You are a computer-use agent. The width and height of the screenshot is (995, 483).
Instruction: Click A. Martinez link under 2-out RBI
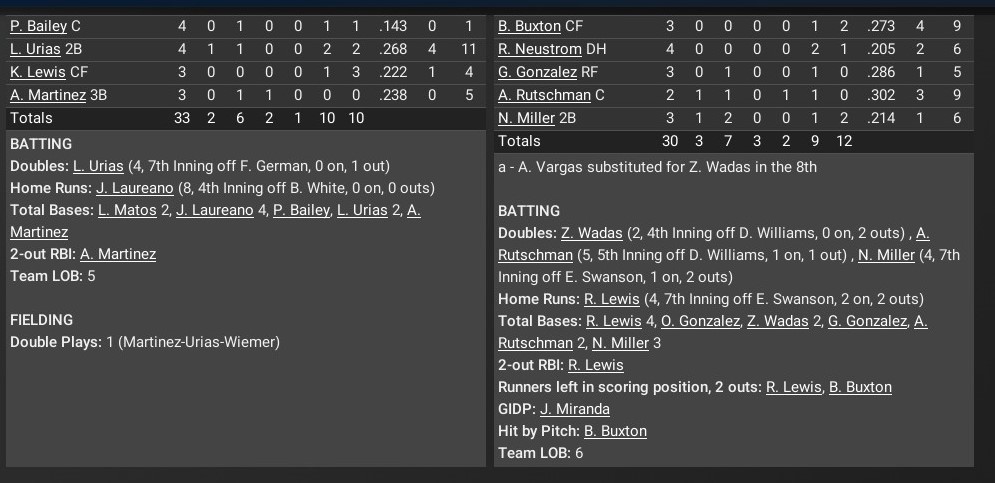click(118, 254)
